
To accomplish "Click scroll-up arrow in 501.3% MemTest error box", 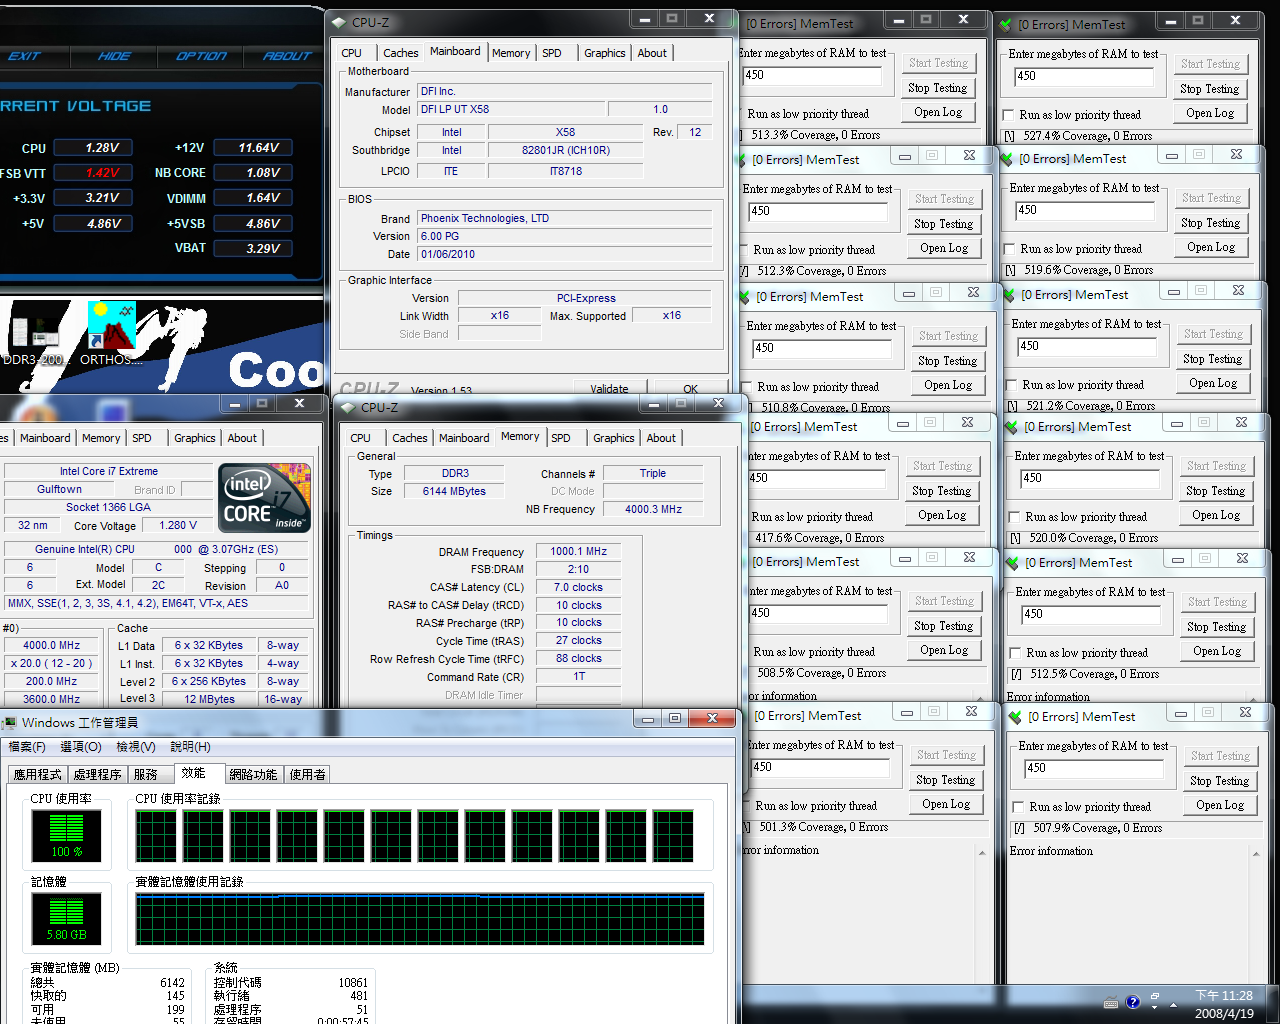I will pyautogui.click(x=982, y=853).
